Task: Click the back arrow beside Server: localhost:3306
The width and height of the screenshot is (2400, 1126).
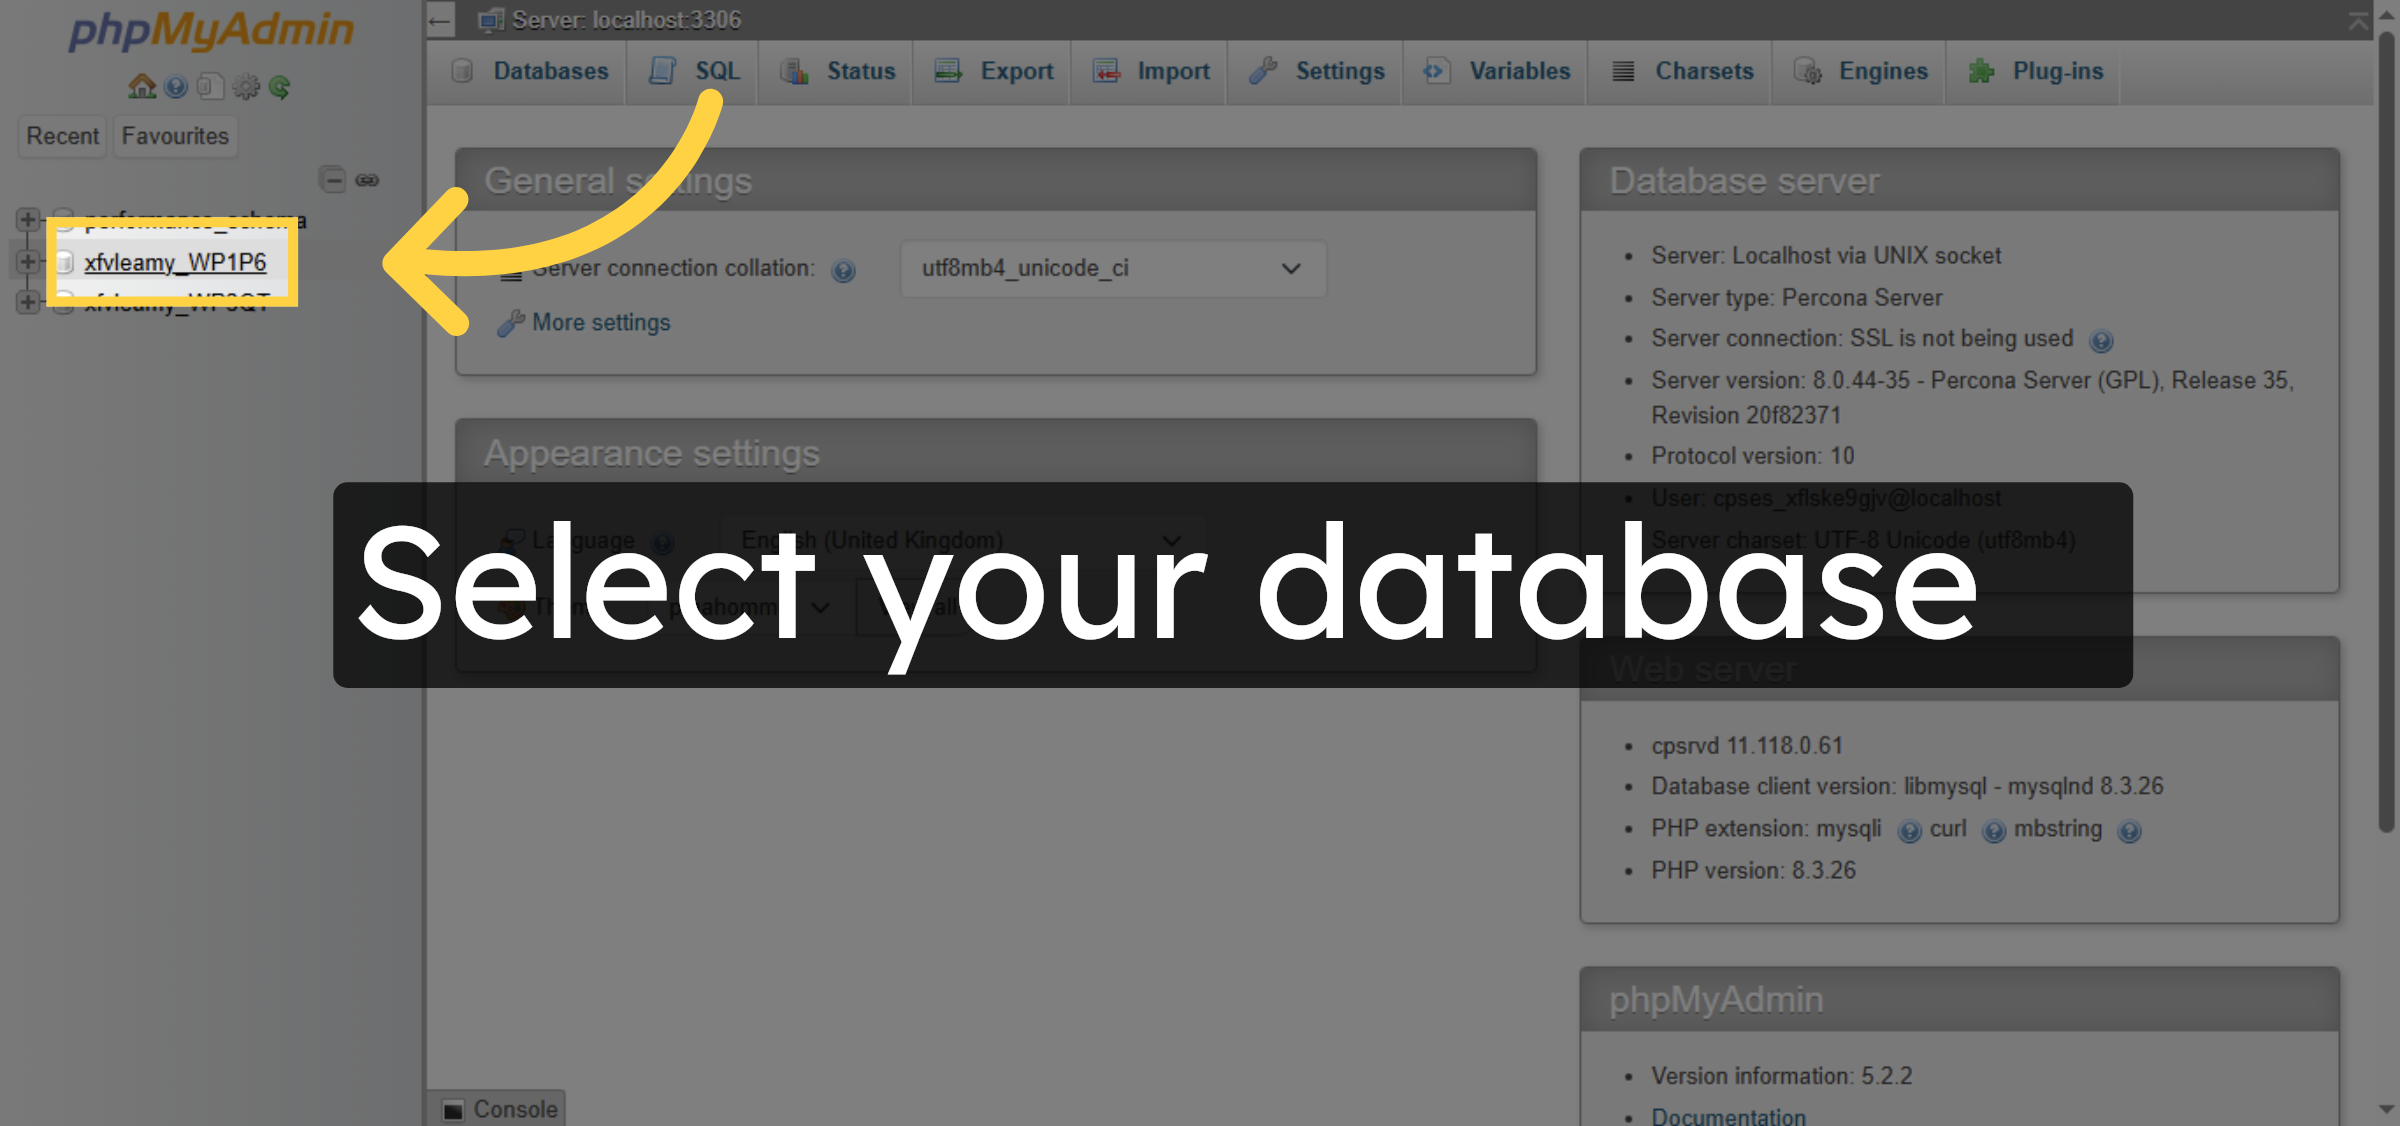Action: pos(439,19)
